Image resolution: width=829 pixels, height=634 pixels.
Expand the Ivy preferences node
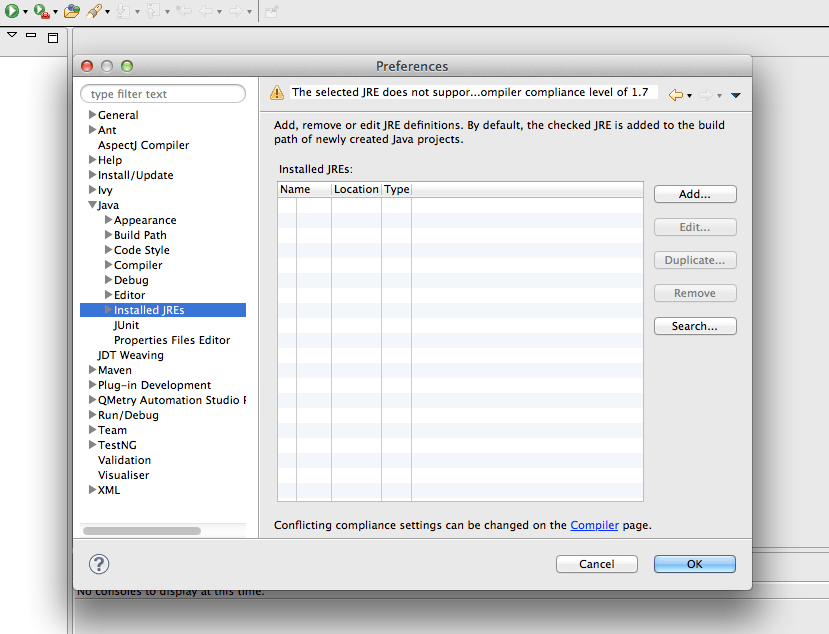click(x=93, y=189)
